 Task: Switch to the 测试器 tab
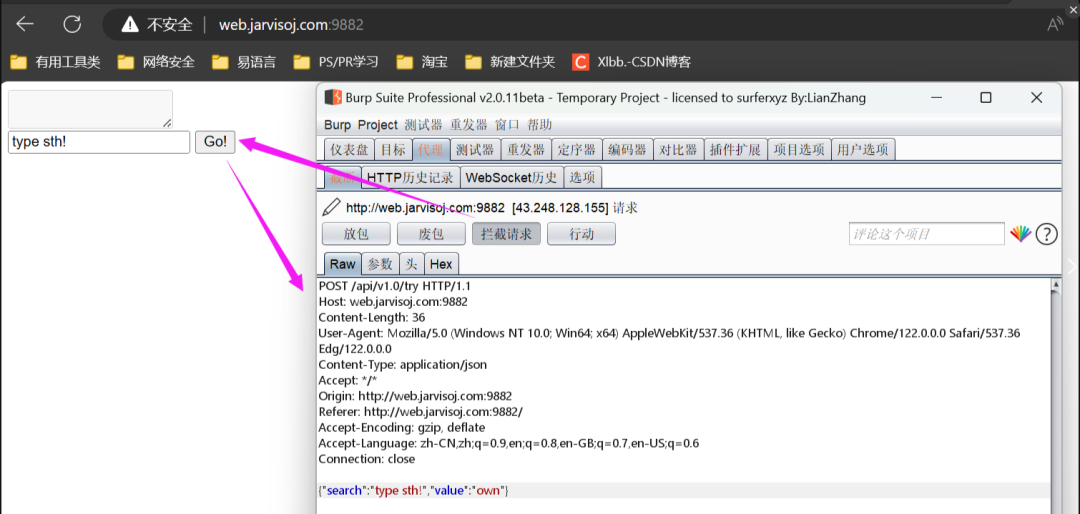(x=475, y=150)
